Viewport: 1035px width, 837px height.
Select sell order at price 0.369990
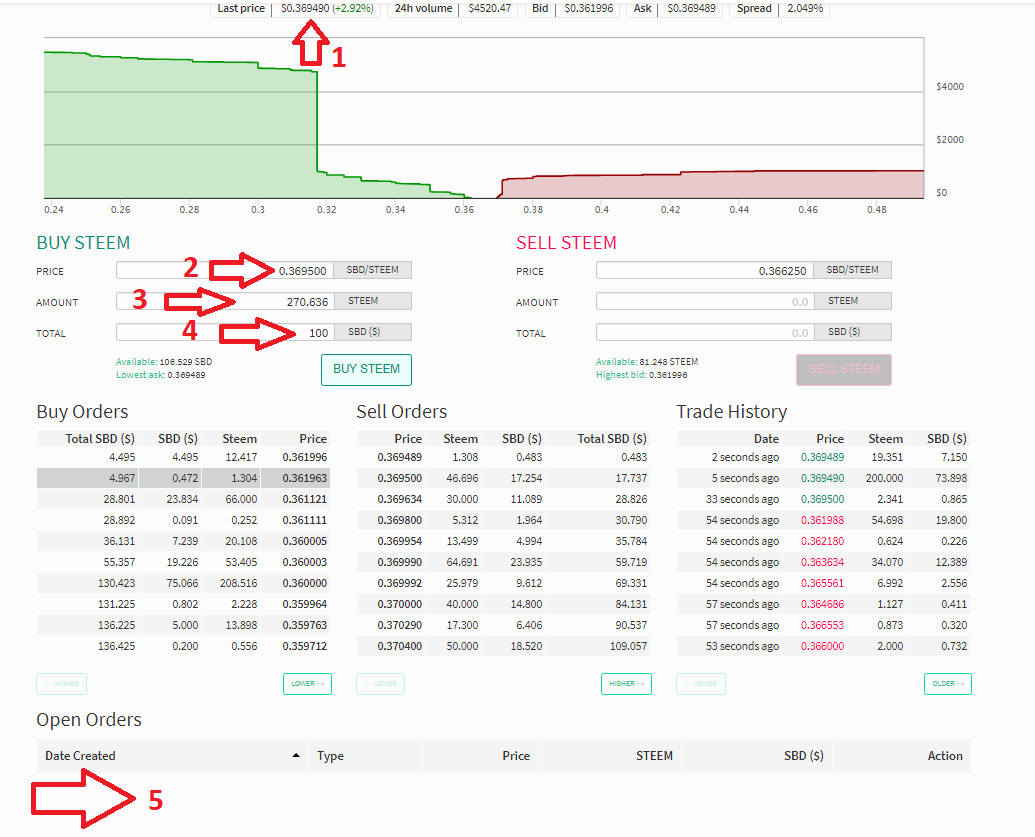[x=503, y=562]
